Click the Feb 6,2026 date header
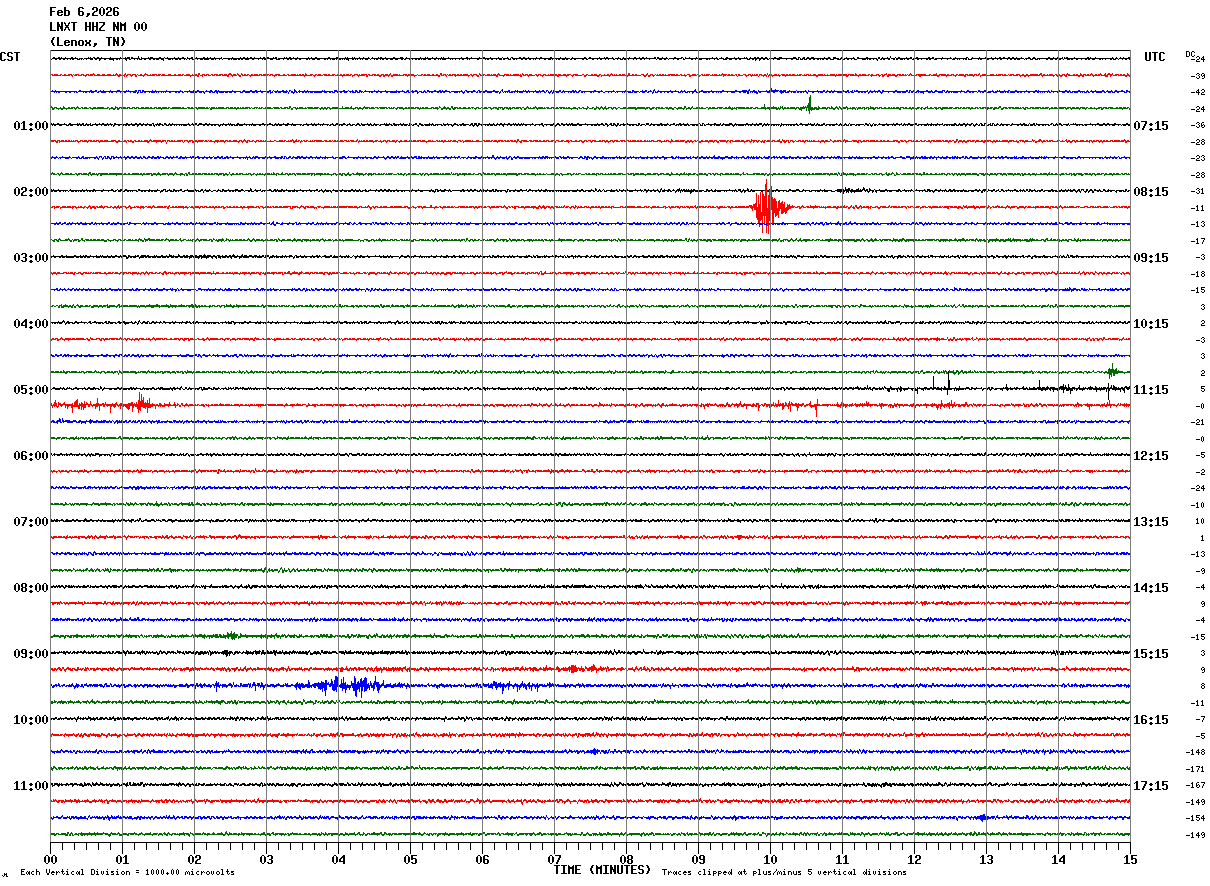Screen dimensions: 1210x886 coord(84,12)
